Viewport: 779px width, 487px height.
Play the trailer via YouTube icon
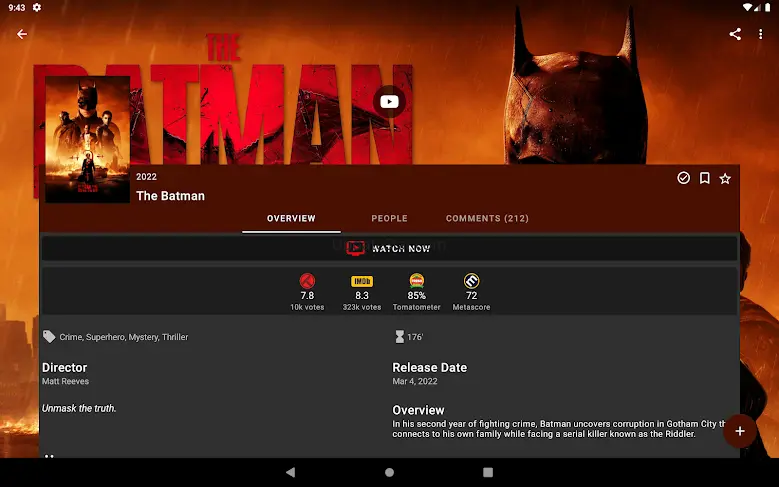click(x=389, y=102)
